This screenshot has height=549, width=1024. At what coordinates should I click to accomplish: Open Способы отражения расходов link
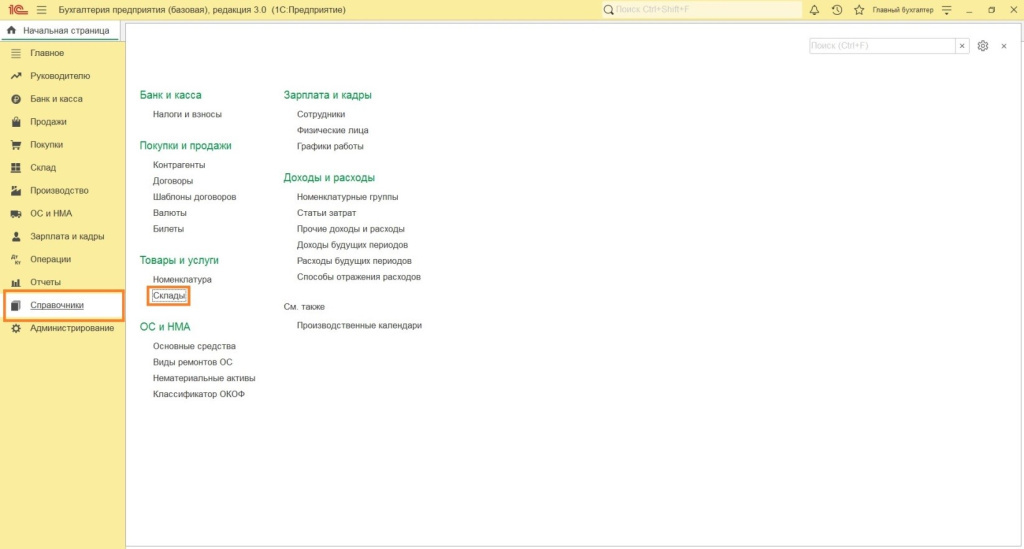click(359, 276)
